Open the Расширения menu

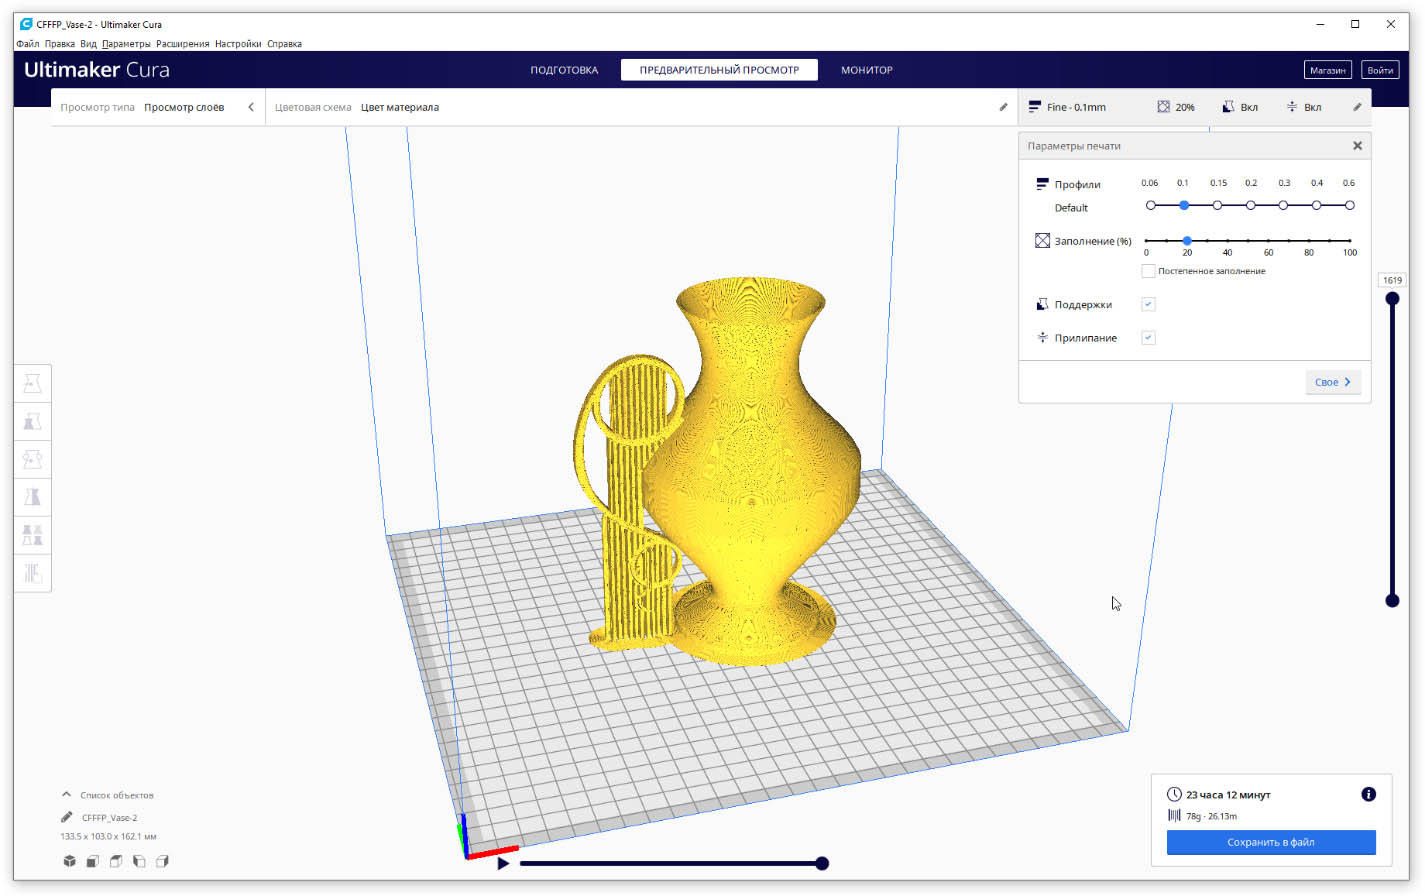click(182, 44)
